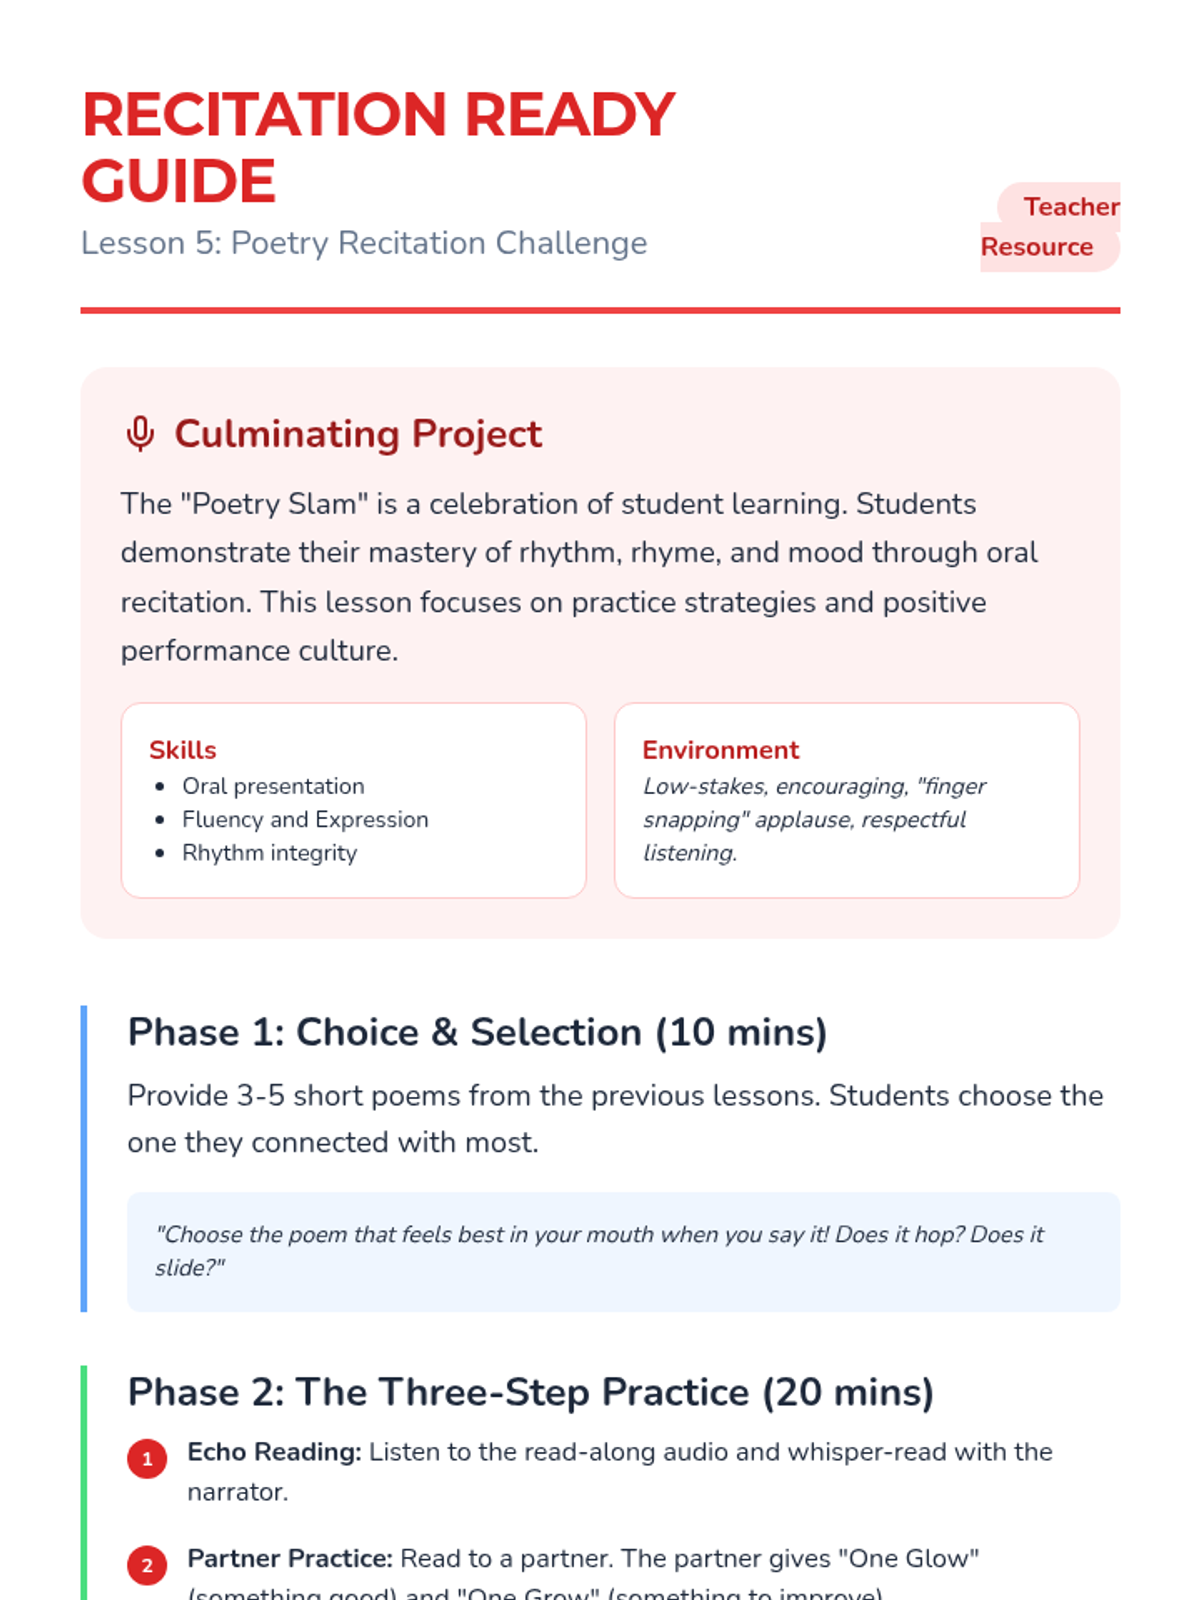Click the microphone icon beside Culminating Project

tap(141, 434)
